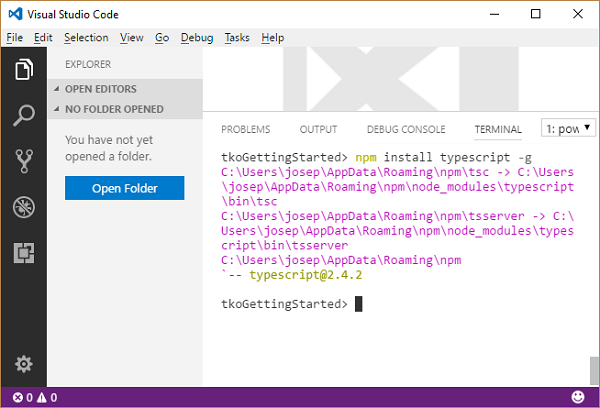Screen dimensions: 600x408
Task: Open the Manage gear icon
Action: point(24,364)
